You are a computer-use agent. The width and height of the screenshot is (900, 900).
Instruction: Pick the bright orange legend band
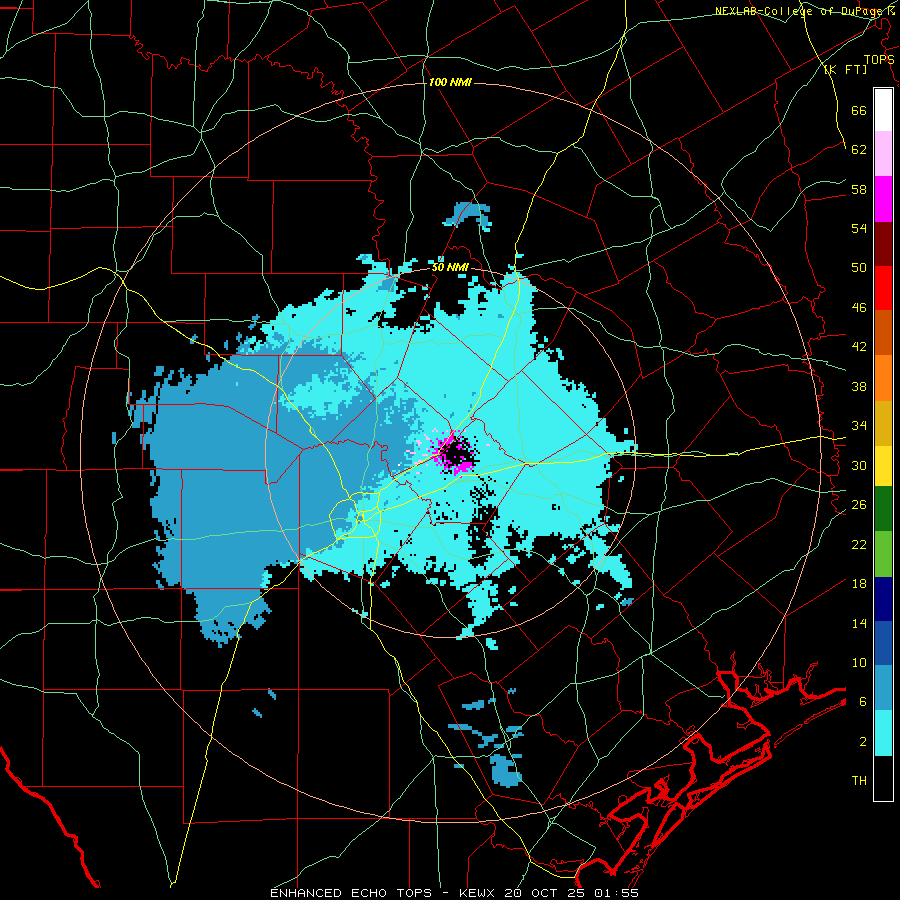[x=883, y=377]
